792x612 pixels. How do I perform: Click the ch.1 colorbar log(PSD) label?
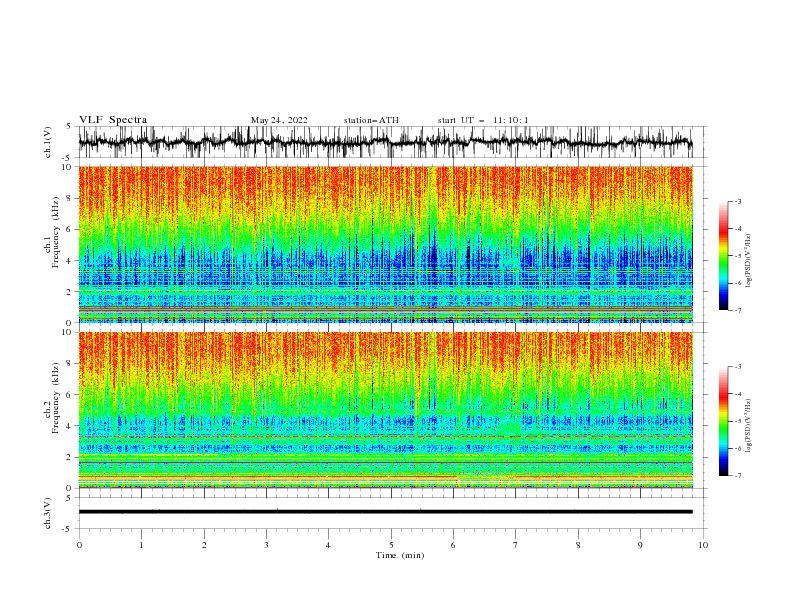(x=749, y=261)
